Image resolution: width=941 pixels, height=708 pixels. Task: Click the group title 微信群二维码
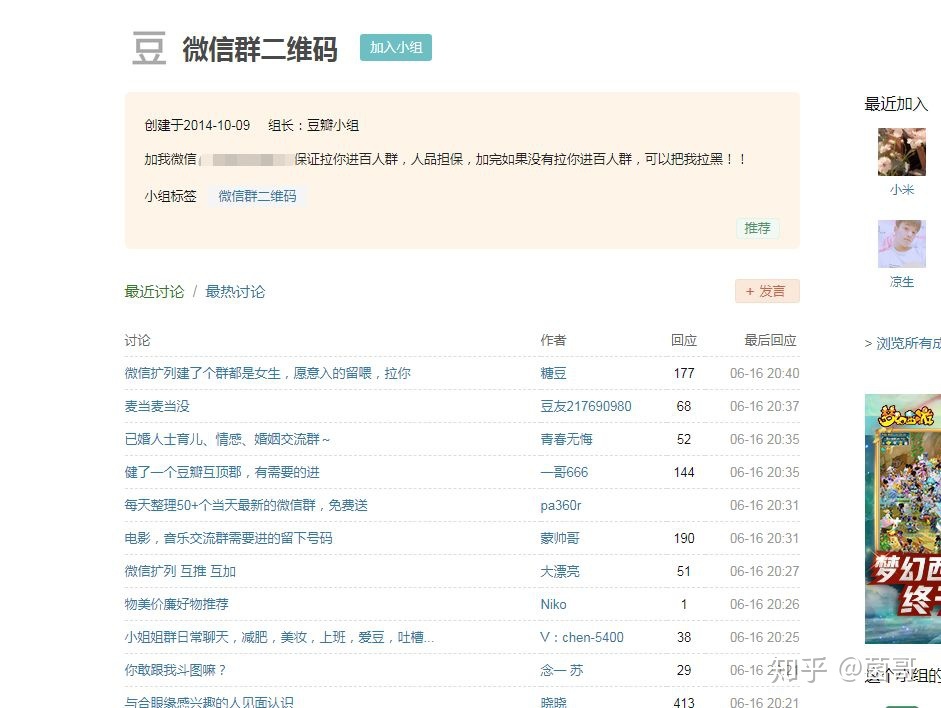(x=260, y=49)
